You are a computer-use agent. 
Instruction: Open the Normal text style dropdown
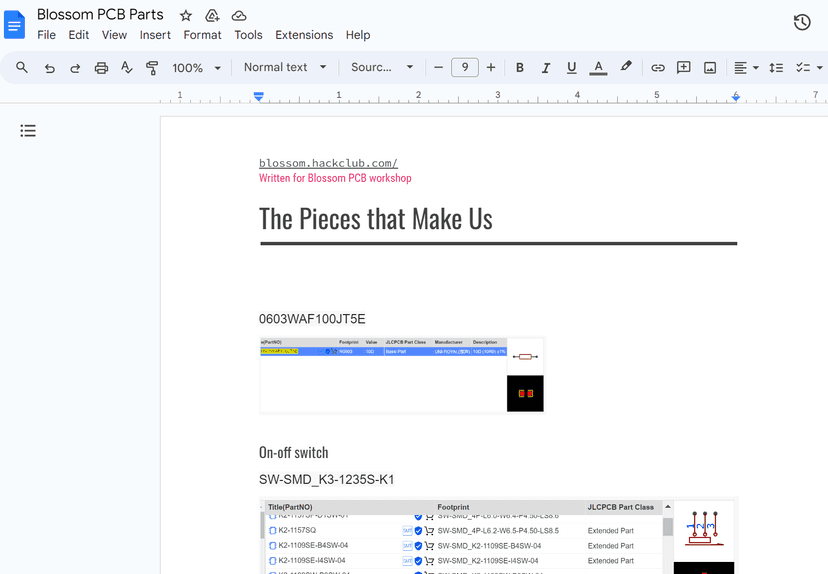pos(285,68)
